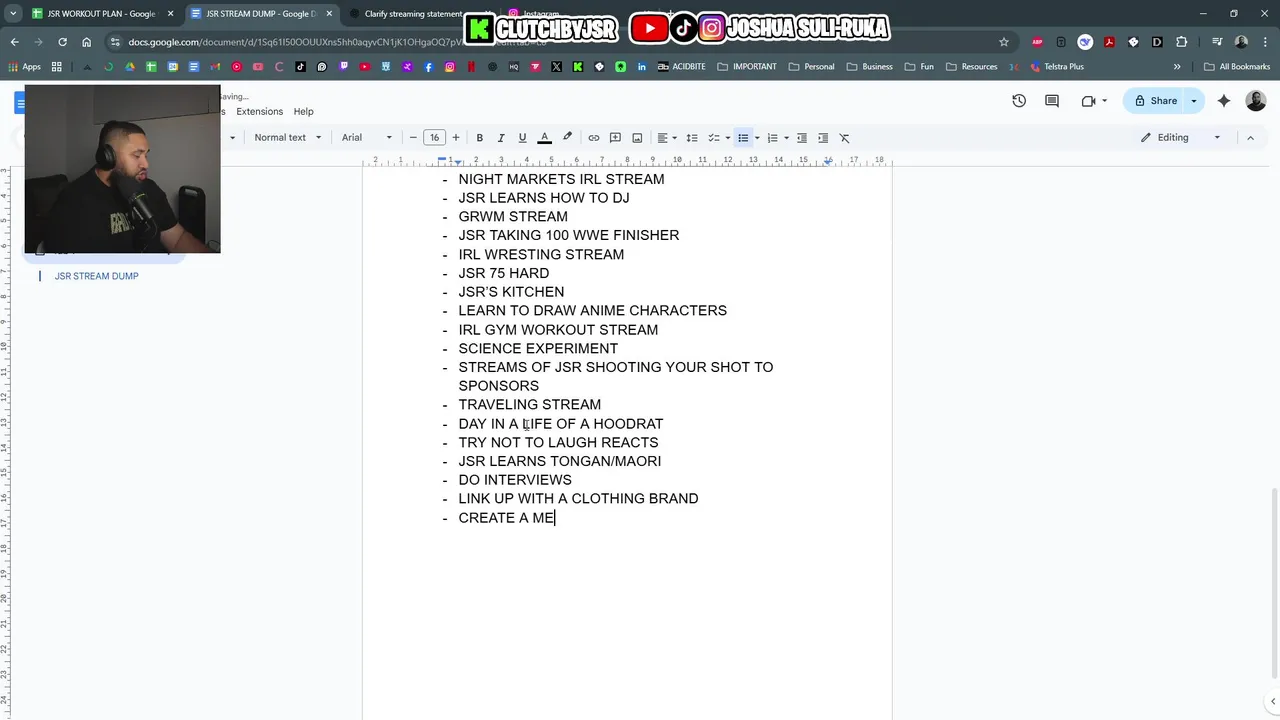This screenshot has height=720, width=1280.
Task: Open the Help menu
Action: 303,112
